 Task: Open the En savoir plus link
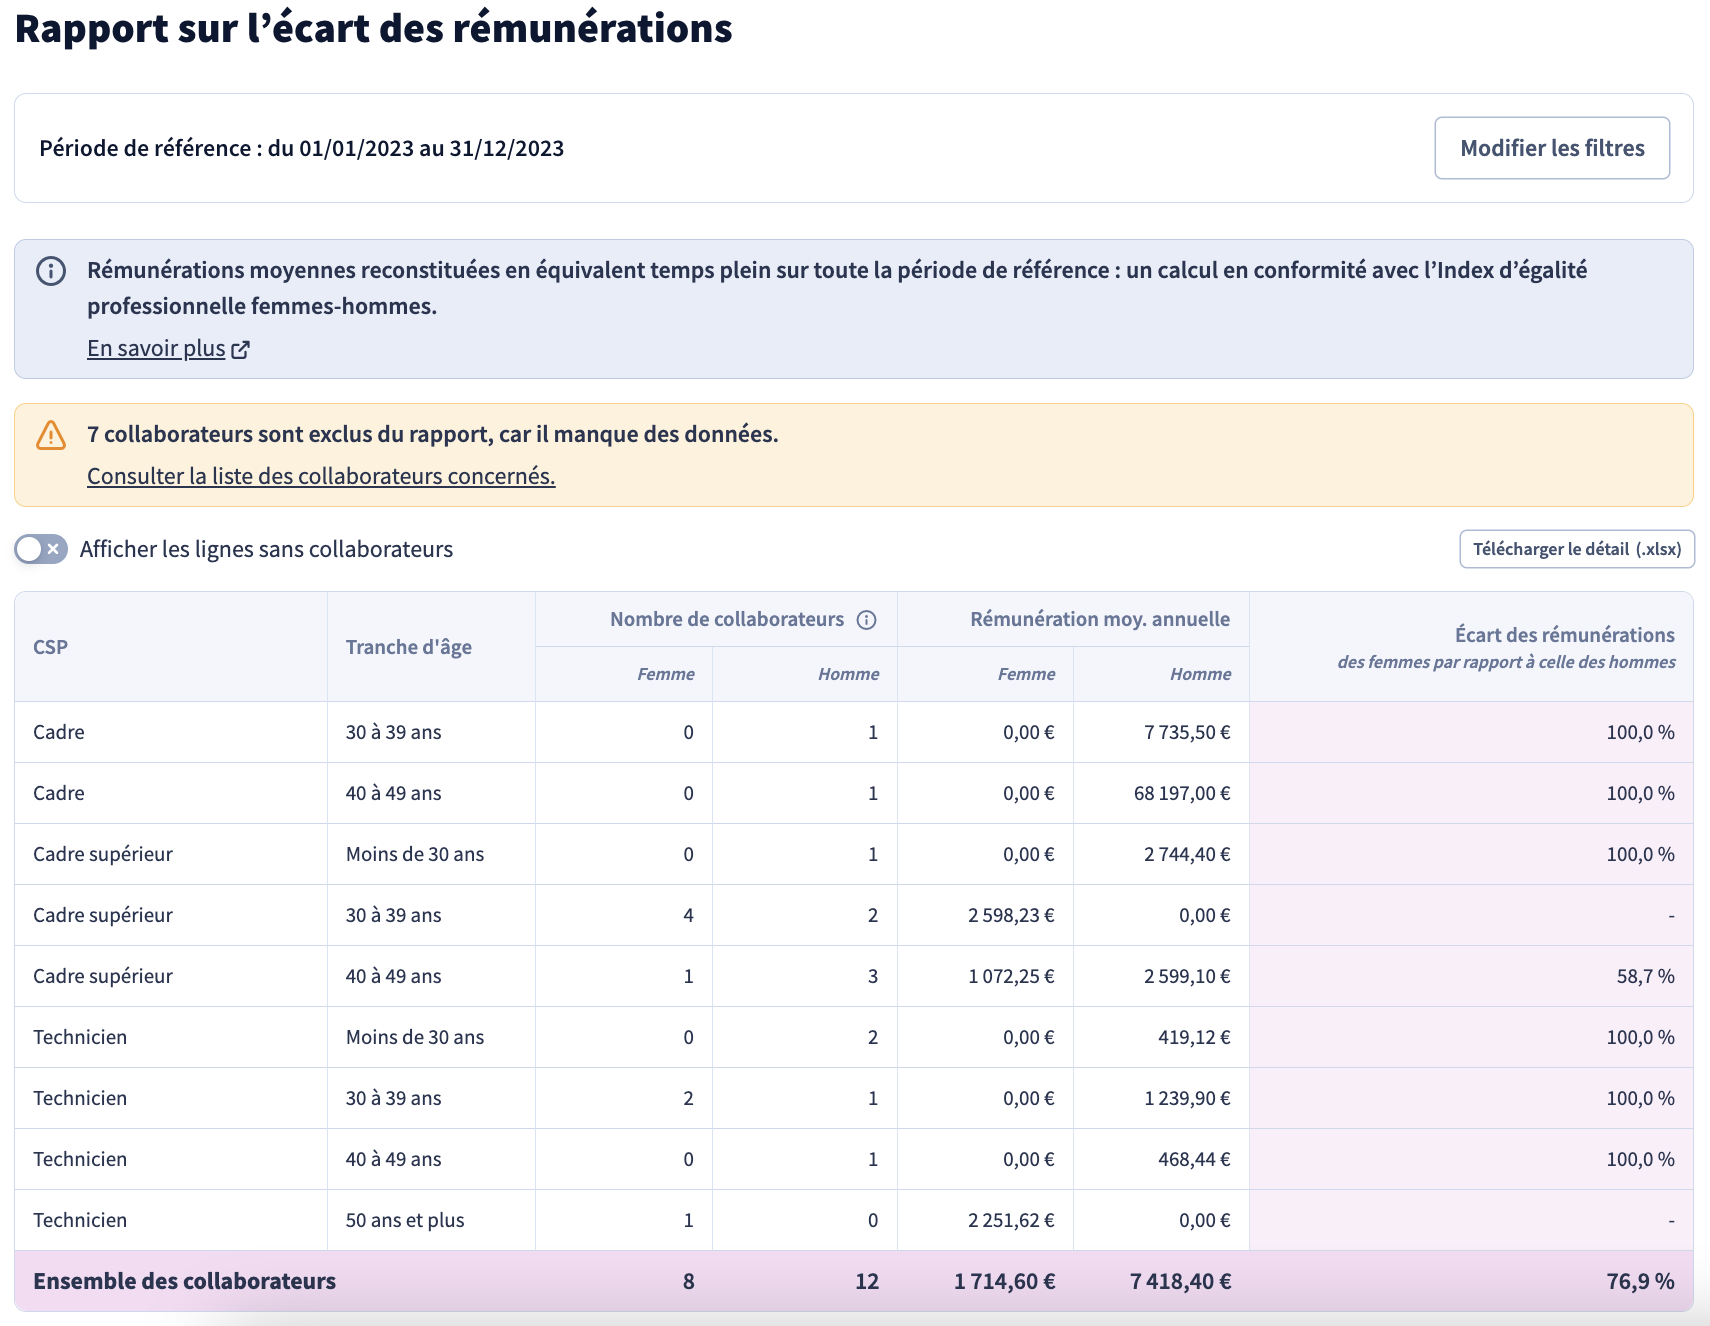[156, 348]
